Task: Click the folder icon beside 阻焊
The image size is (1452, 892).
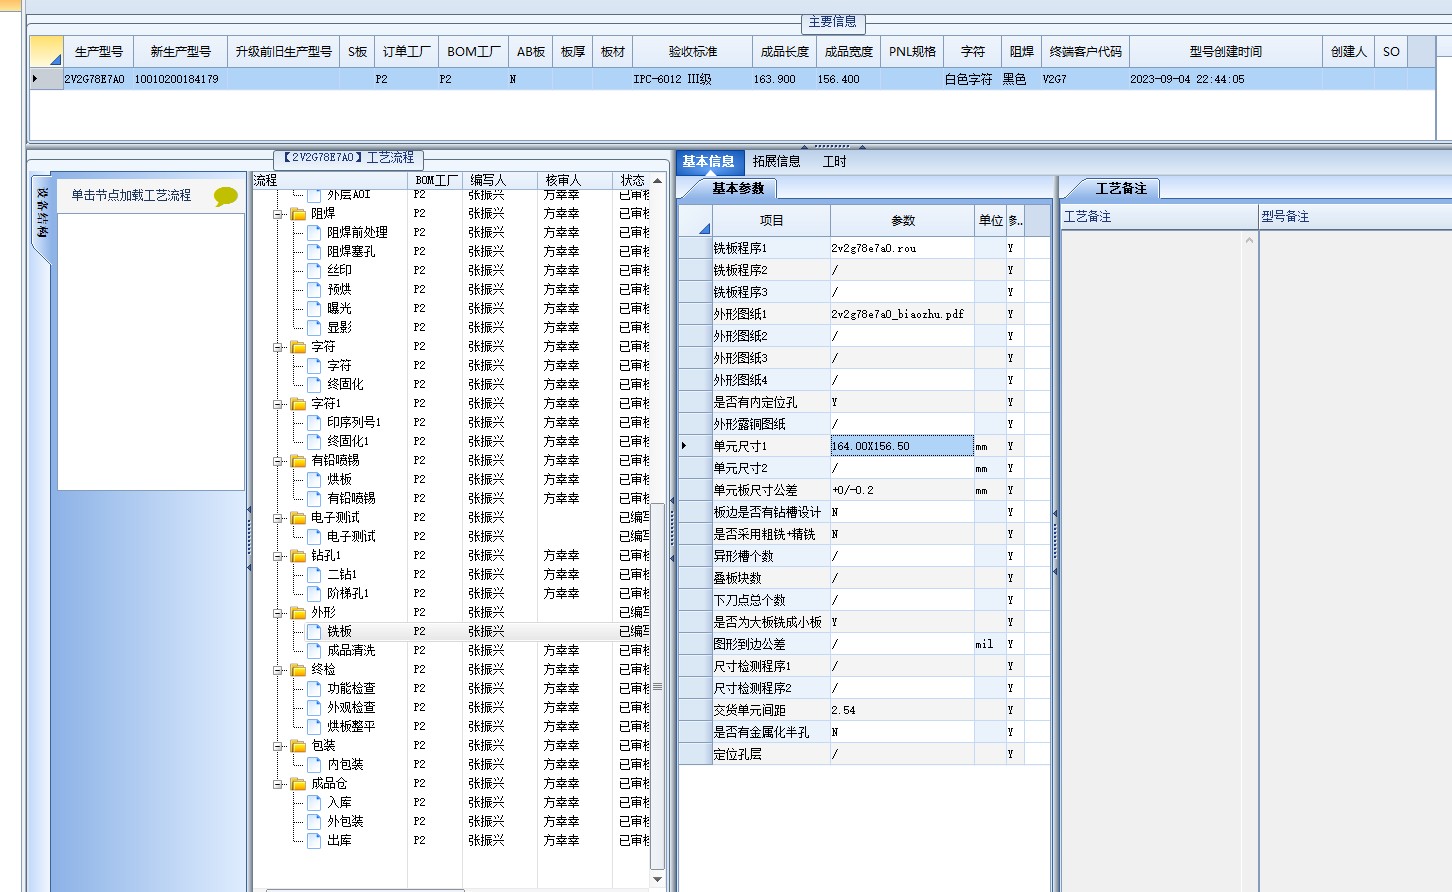Action: click(298, 214)
